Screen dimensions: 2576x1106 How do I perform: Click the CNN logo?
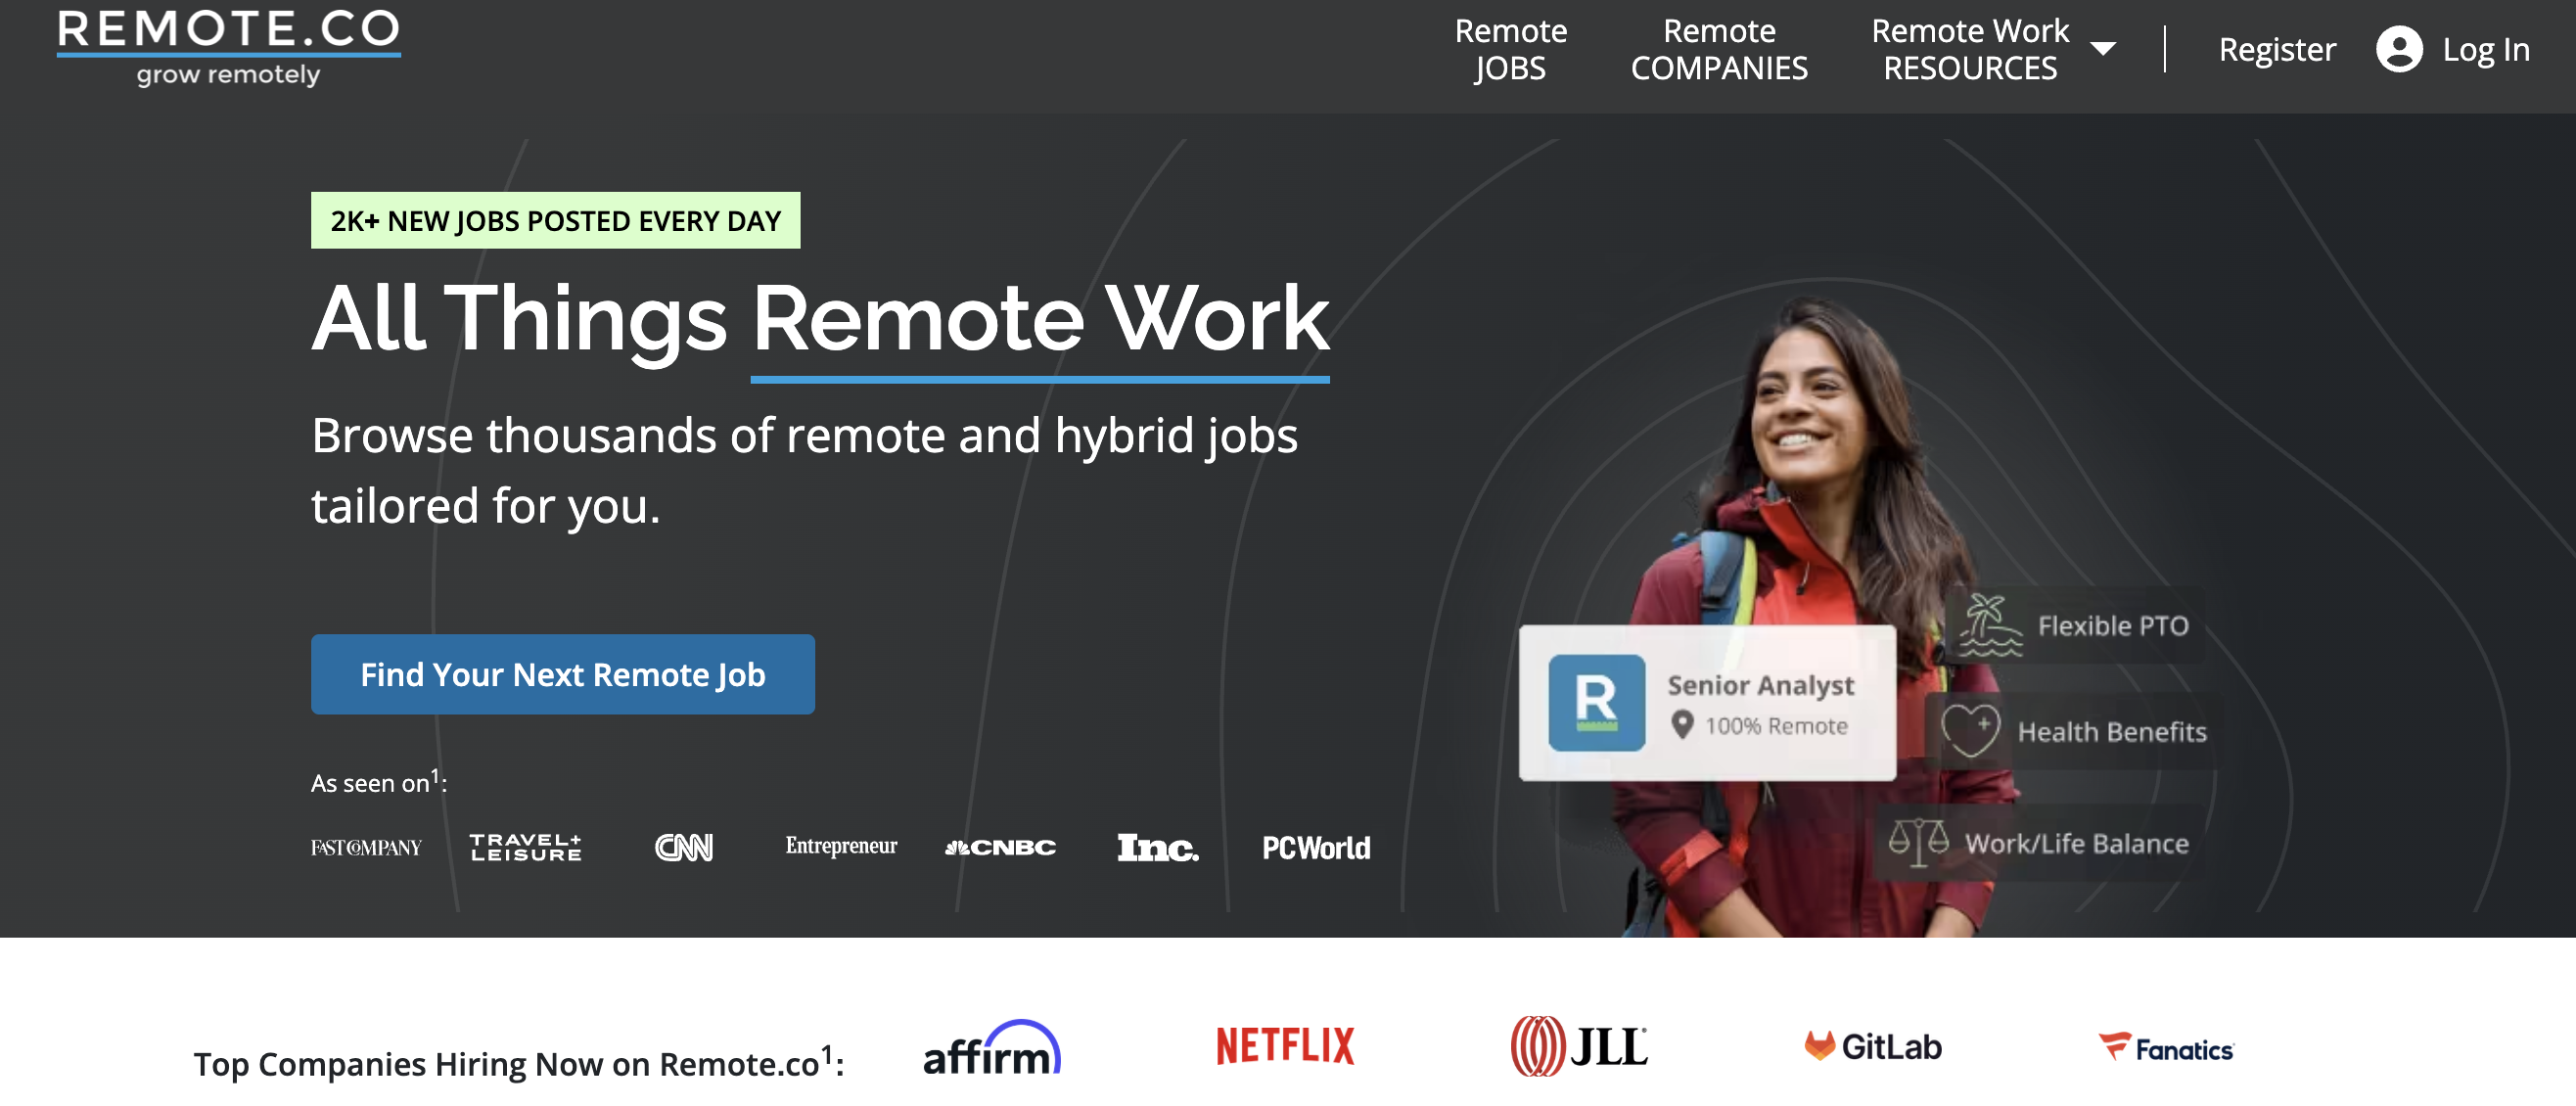[x=683, y=847]
